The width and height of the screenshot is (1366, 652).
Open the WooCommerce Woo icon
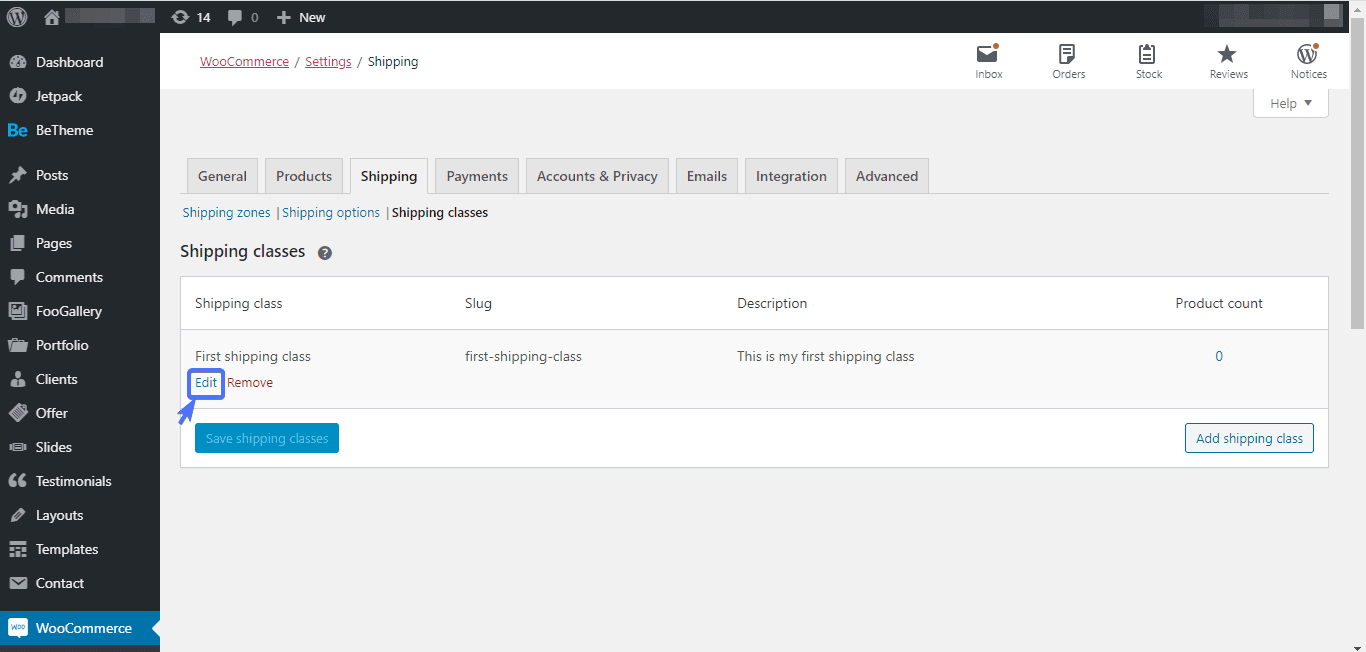[17, 628]
